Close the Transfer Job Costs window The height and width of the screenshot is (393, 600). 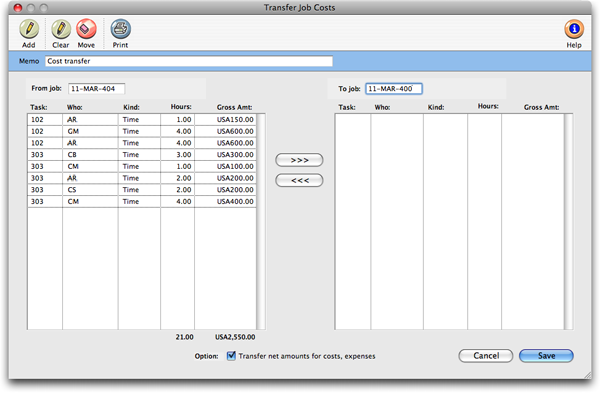click(18, 8)
